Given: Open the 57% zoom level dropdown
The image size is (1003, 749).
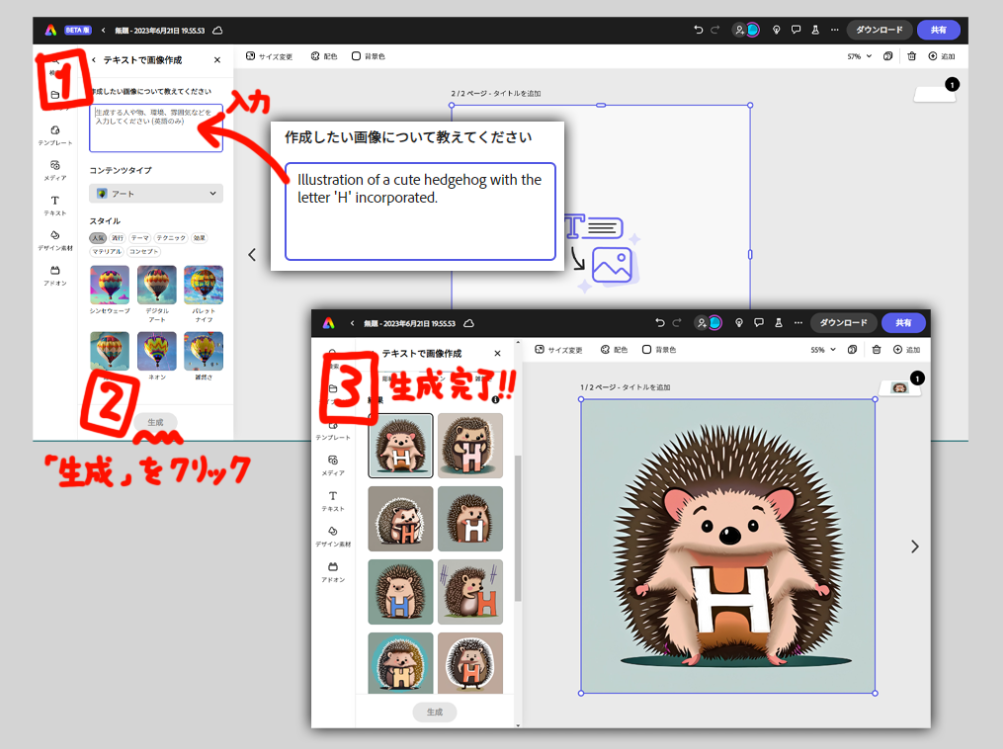Looking at the screenshot, I should pos(859,57).
